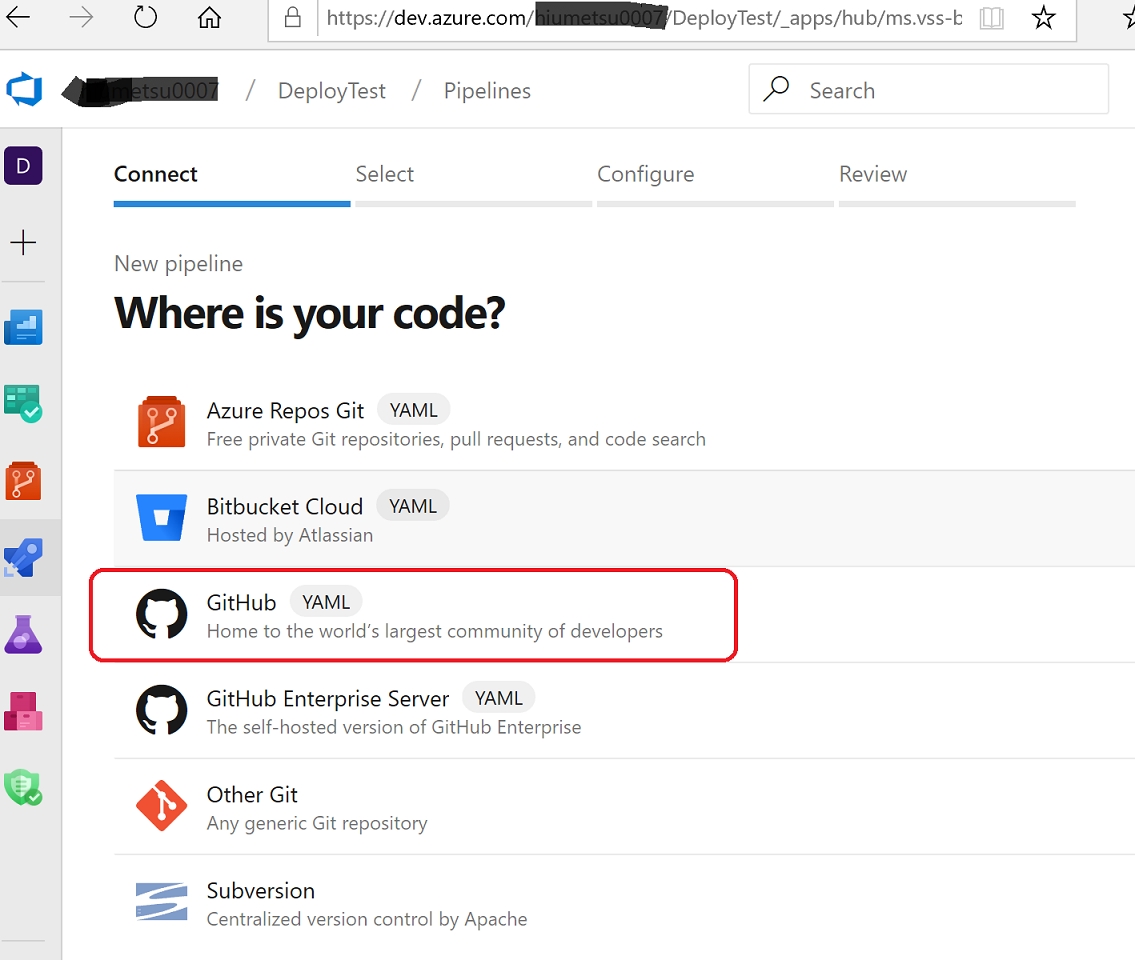Click the GitHub octocat logo
Screen dimensions: 1135x960
(x=162, y=613)
